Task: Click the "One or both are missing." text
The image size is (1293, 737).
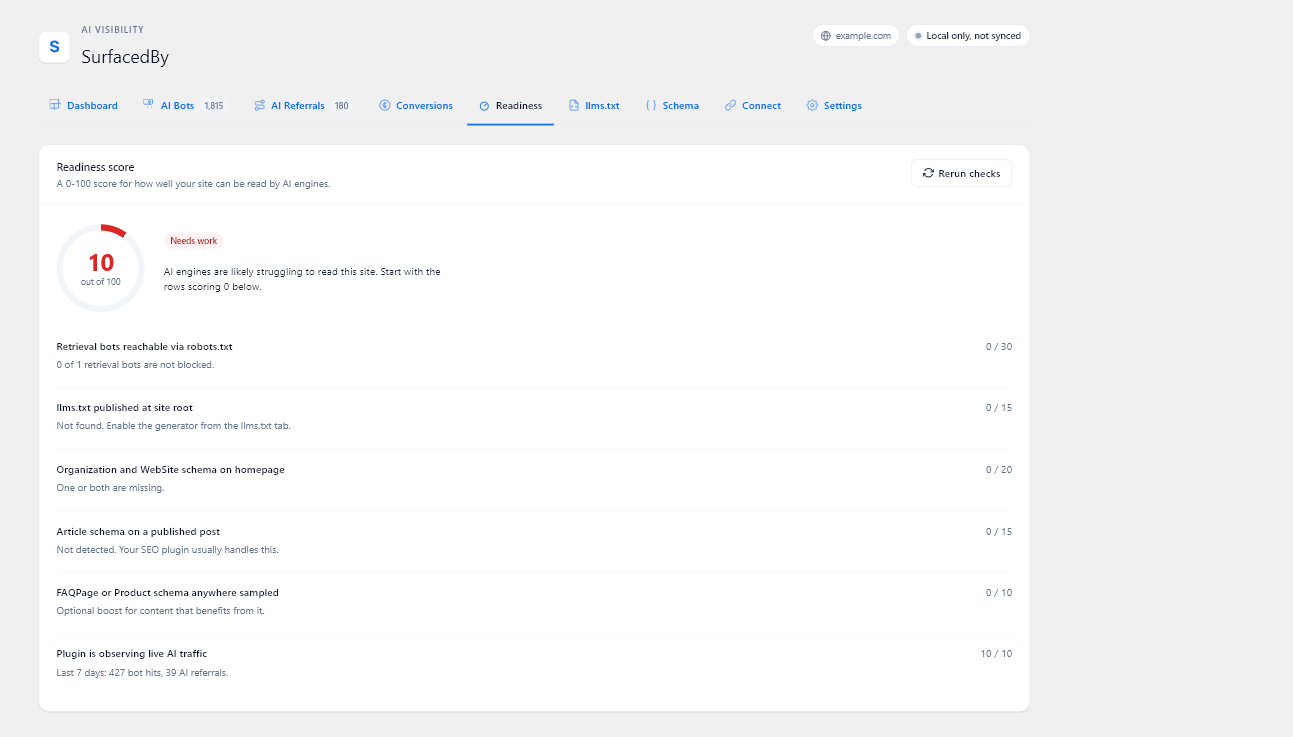Action: (x=110, y=488)
